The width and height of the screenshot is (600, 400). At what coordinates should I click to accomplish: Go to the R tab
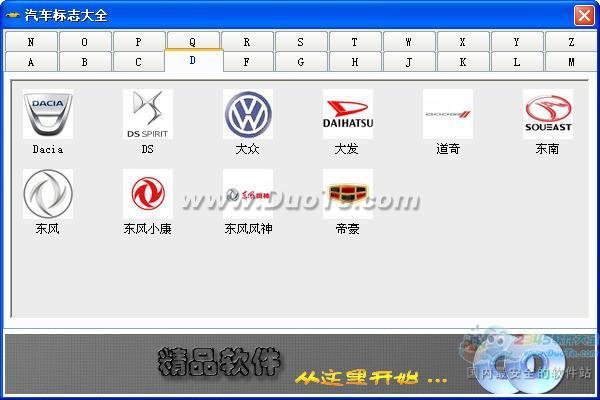pos(247,41)
